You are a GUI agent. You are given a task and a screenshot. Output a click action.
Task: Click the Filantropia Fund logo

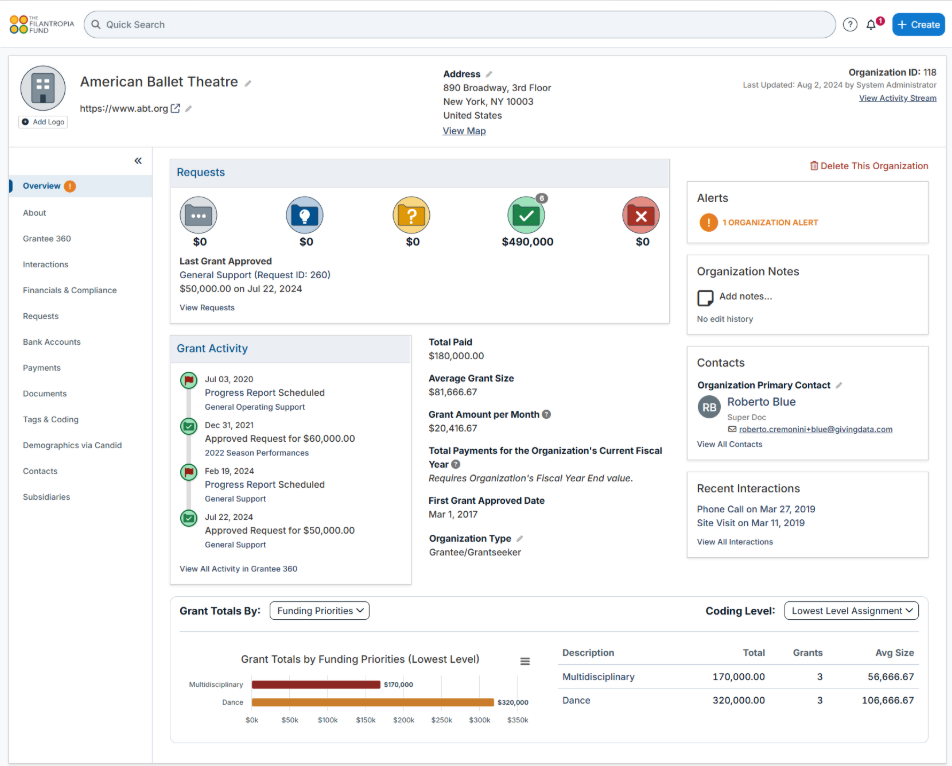pos(41,25)
